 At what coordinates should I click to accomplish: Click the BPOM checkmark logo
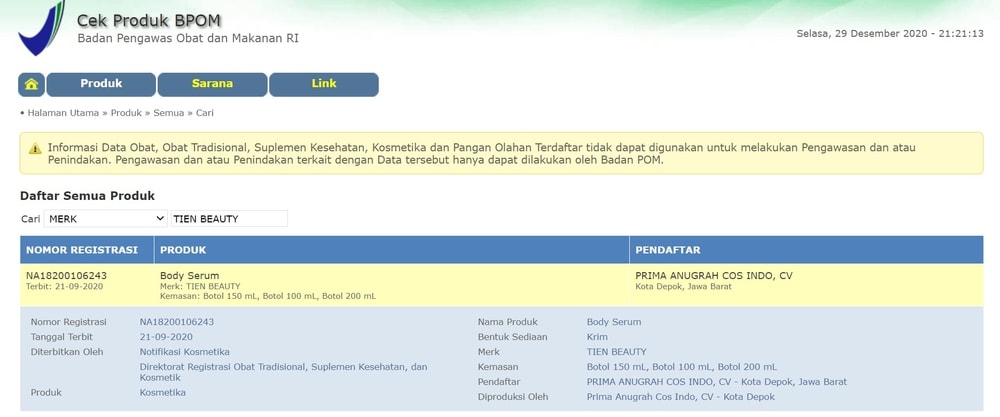pos(41,27)
